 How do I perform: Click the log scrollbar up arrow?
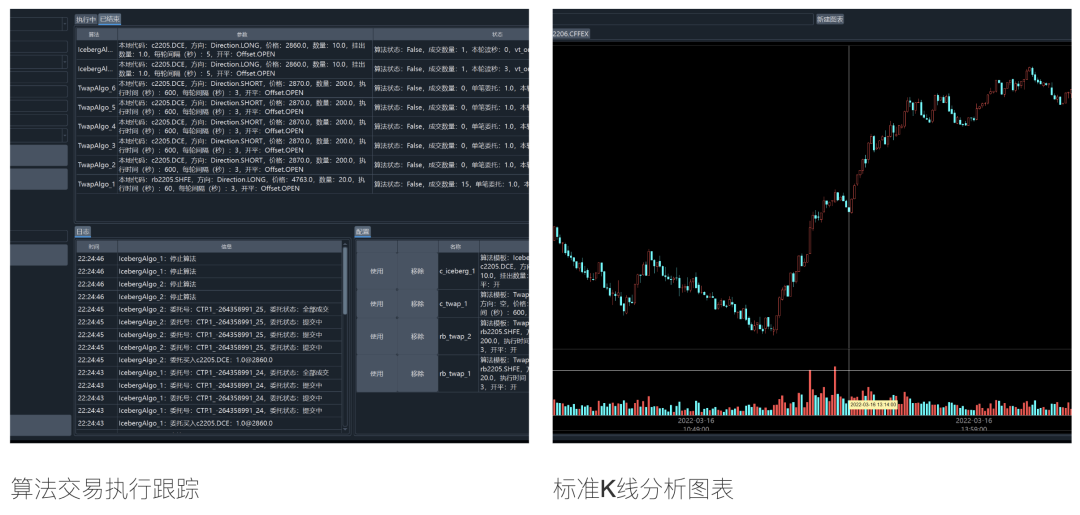345,244
